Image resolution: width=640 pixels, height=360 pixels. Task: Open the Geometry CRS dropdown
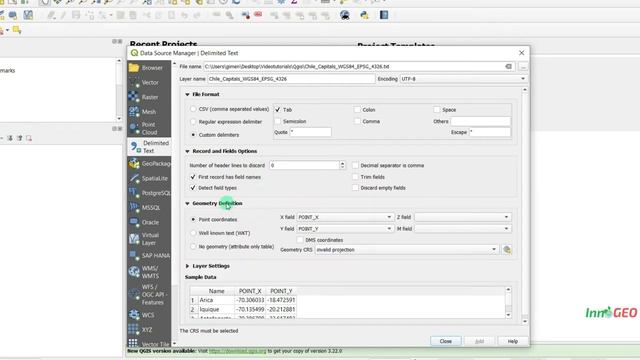[407, 249]
